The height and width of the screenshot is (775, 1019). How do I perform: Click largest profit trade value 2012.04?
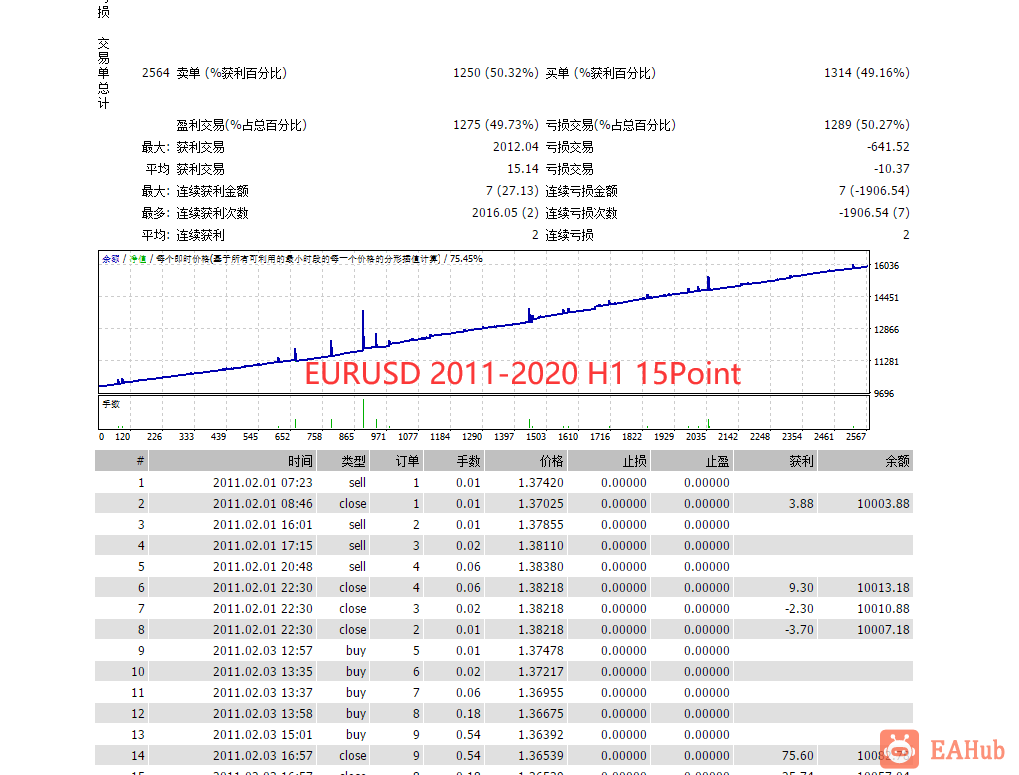click(x=516, y=147)
